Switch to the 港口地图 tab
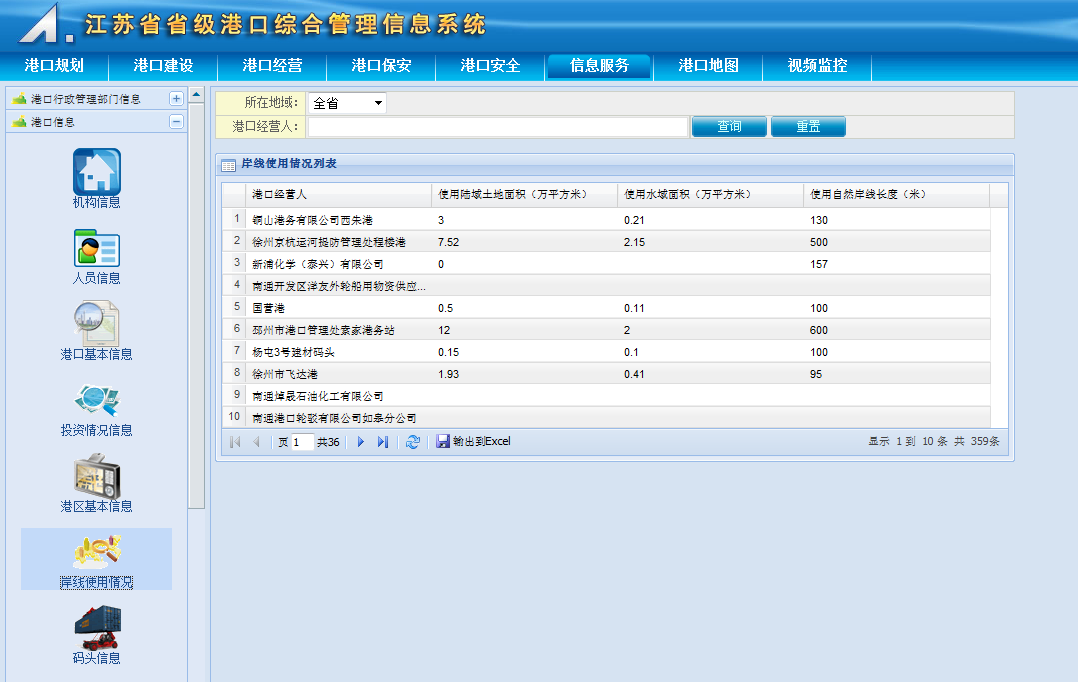 tap(708, 66)
